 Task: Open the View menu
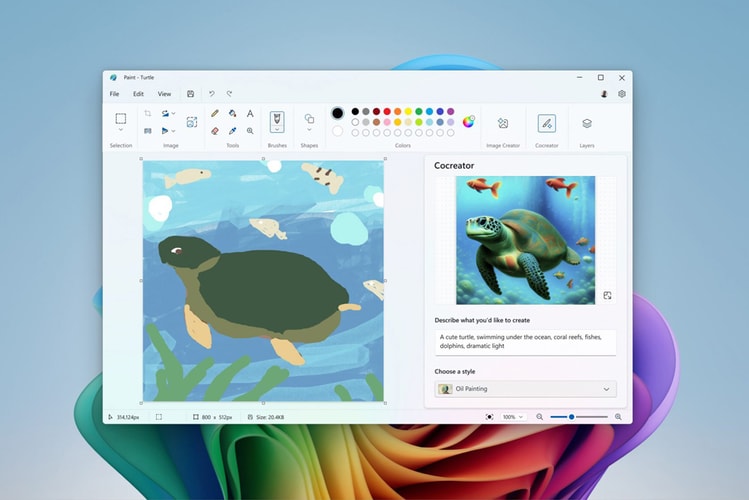point(164,94)
